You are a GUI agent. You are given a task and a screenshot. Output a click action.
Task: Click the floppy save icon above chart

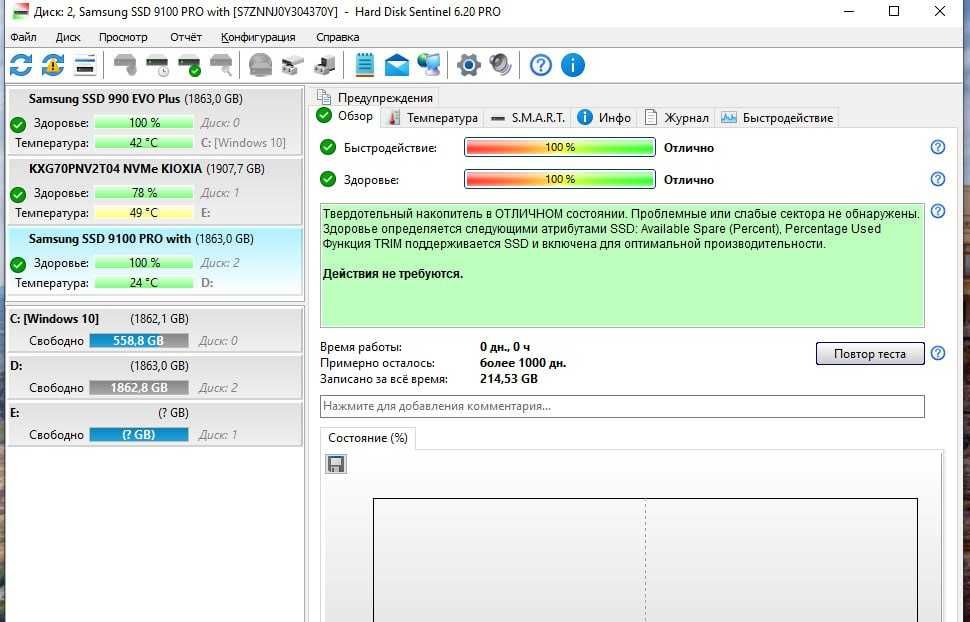pyautogui.click(x=336, y=464)
